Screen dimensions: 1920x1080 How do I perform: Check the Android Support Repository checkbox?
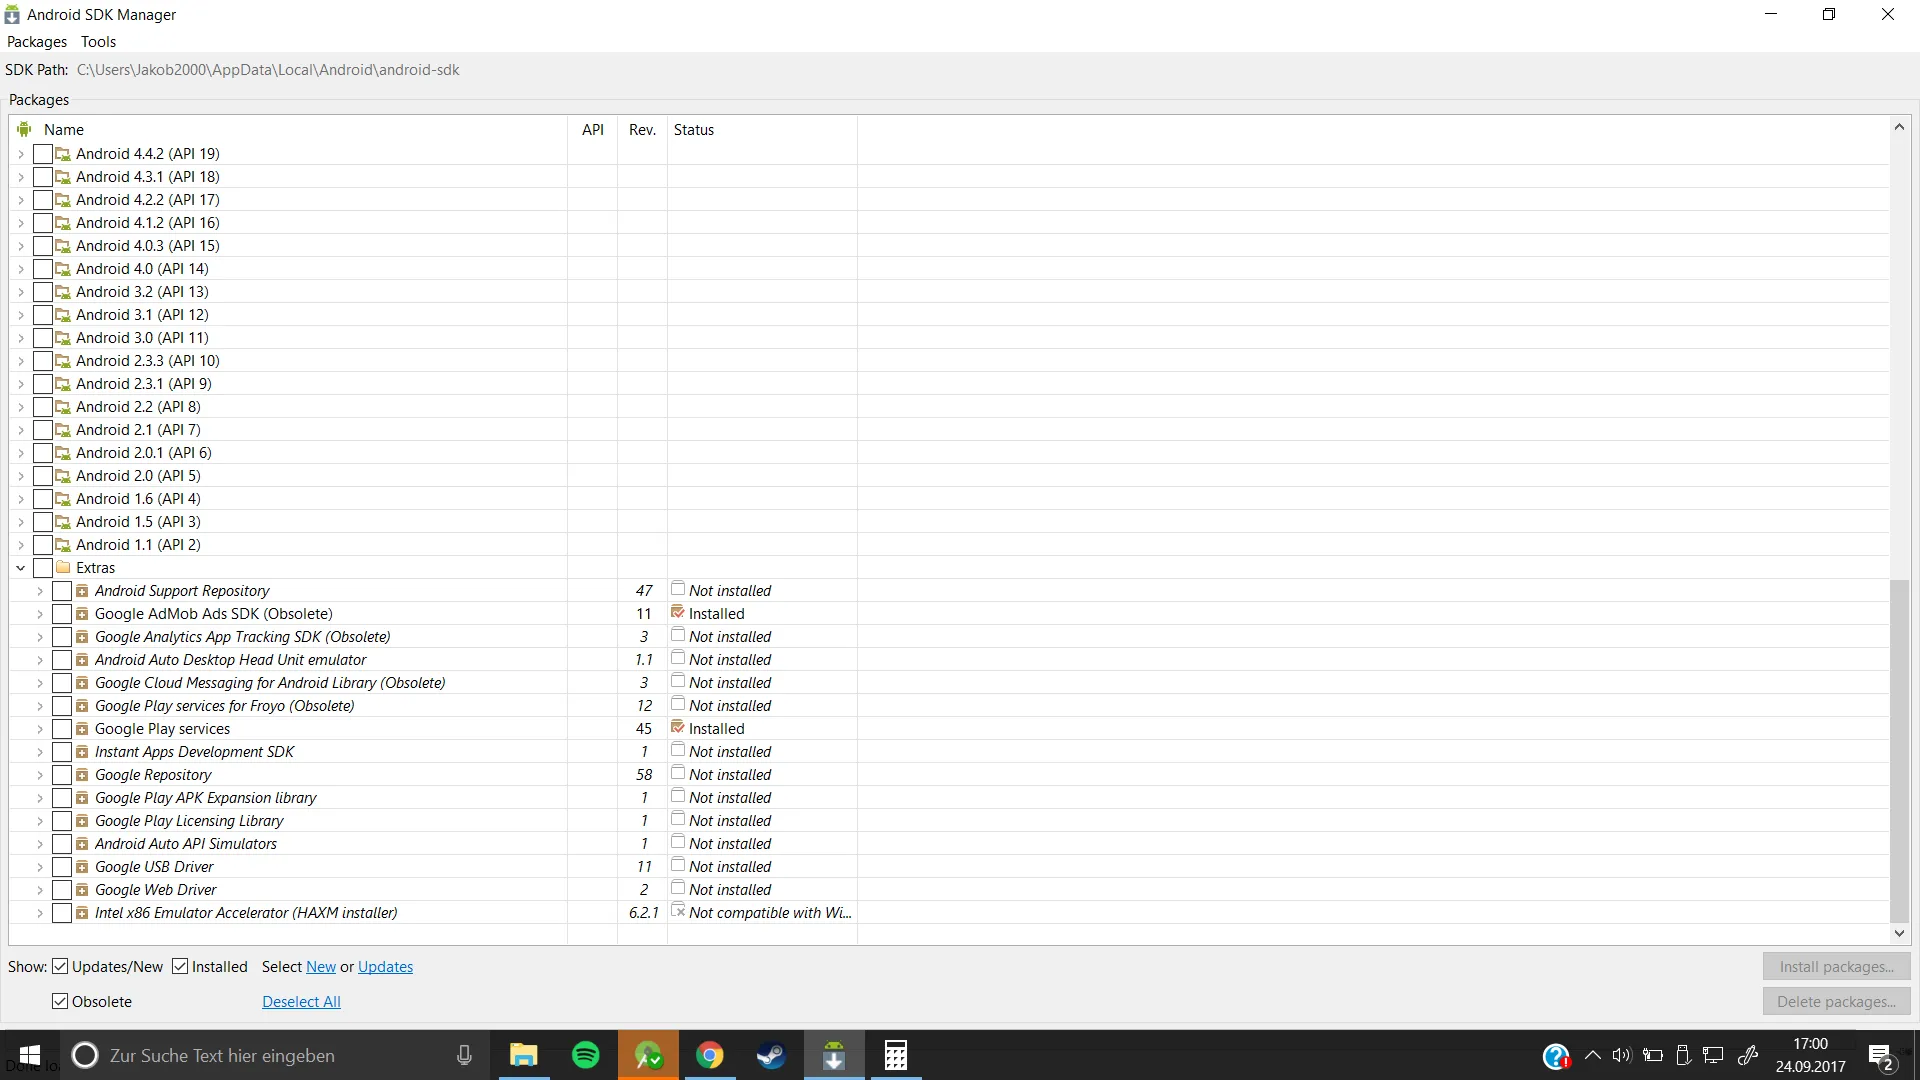click(x=62, y=591)
